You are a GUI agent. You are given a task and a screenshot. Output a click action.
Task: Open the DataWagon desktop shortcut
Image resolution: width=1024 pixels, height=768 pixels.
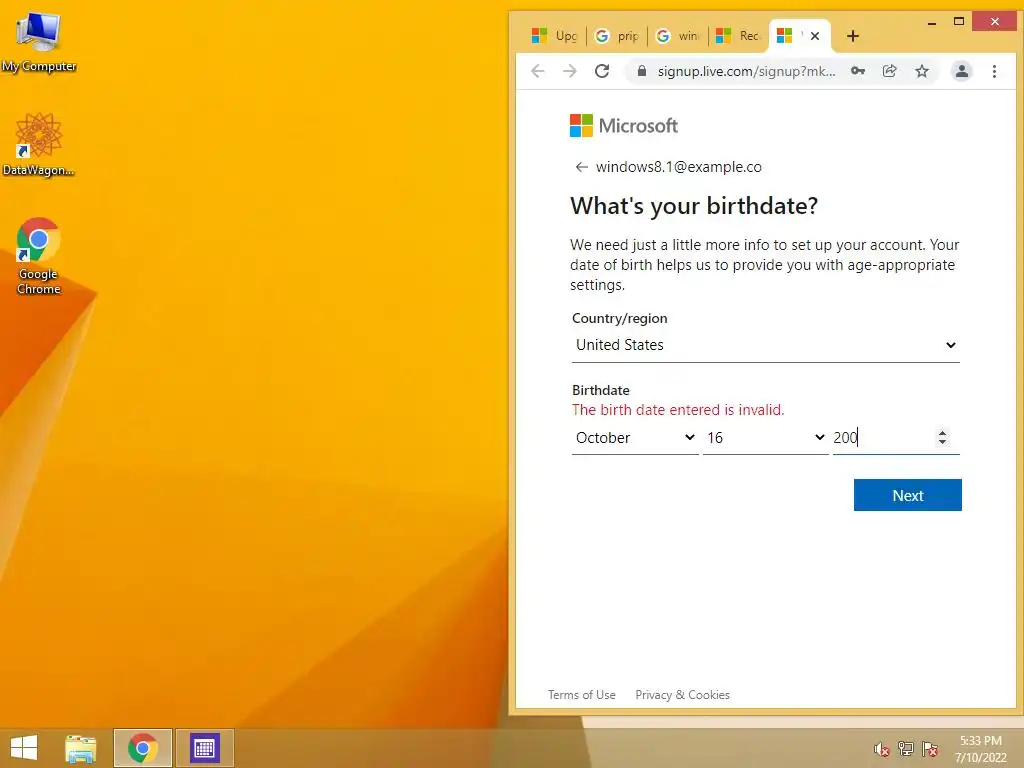tap(38, 144)
